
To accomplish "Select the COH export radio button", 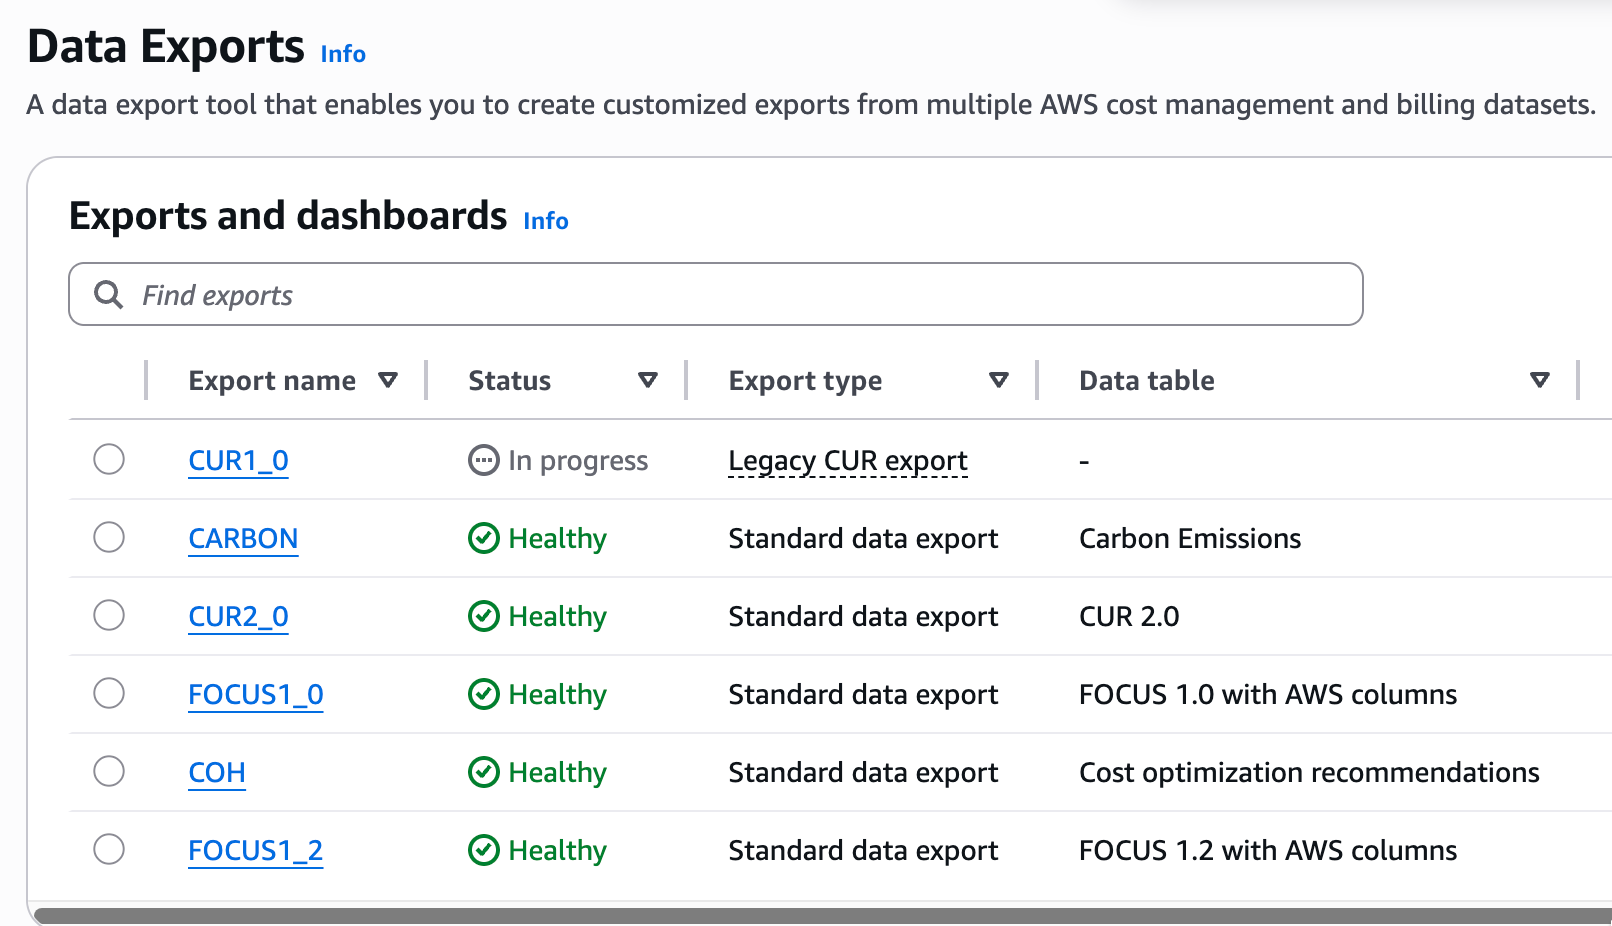I will click(109, 771).
